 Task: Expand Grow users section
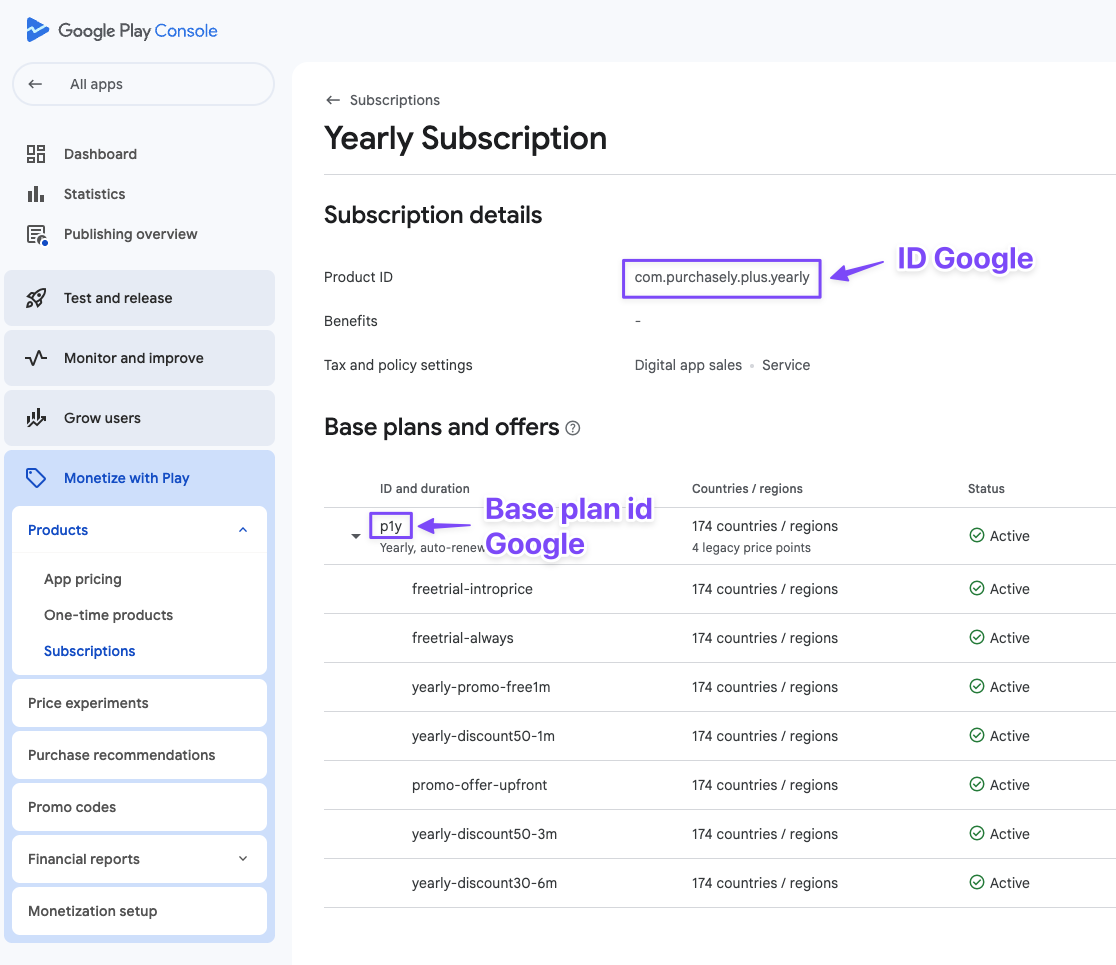point(140,418)
